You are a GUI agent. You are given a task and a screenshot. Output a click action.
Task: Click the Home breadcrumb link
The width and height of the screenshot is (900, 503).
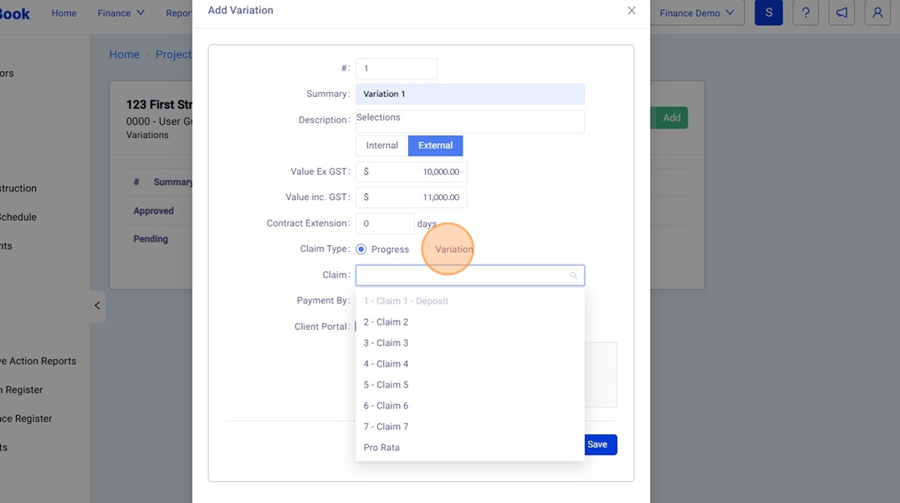click(x=124, y=54)
